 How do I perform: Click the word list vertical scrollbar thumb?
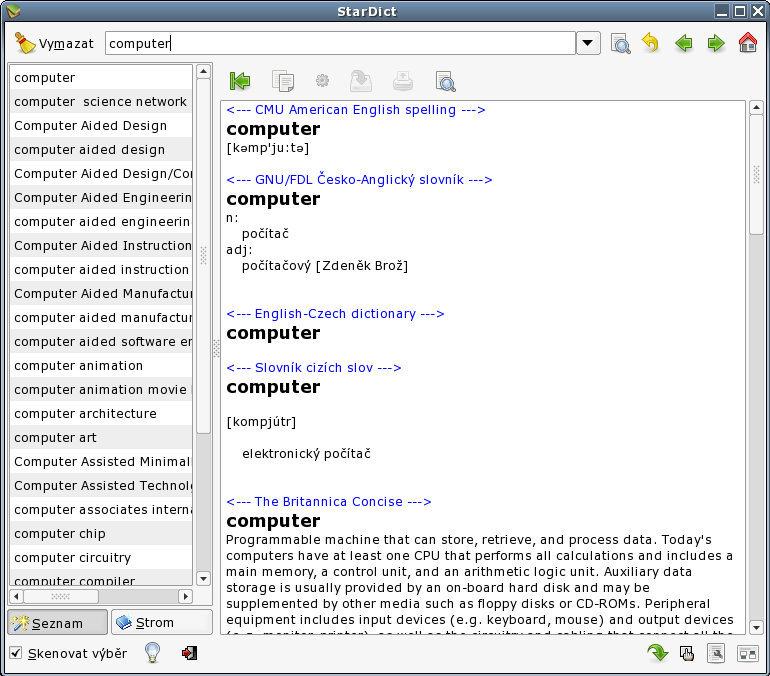point(203,256)
